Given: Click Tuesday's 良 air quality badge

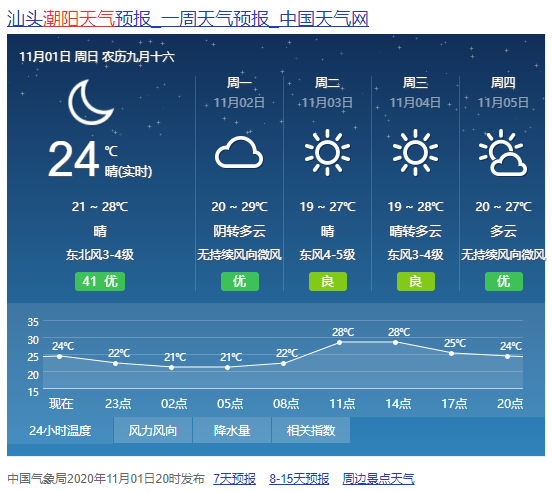Looking at the screenshot, I should coord(328,282).
